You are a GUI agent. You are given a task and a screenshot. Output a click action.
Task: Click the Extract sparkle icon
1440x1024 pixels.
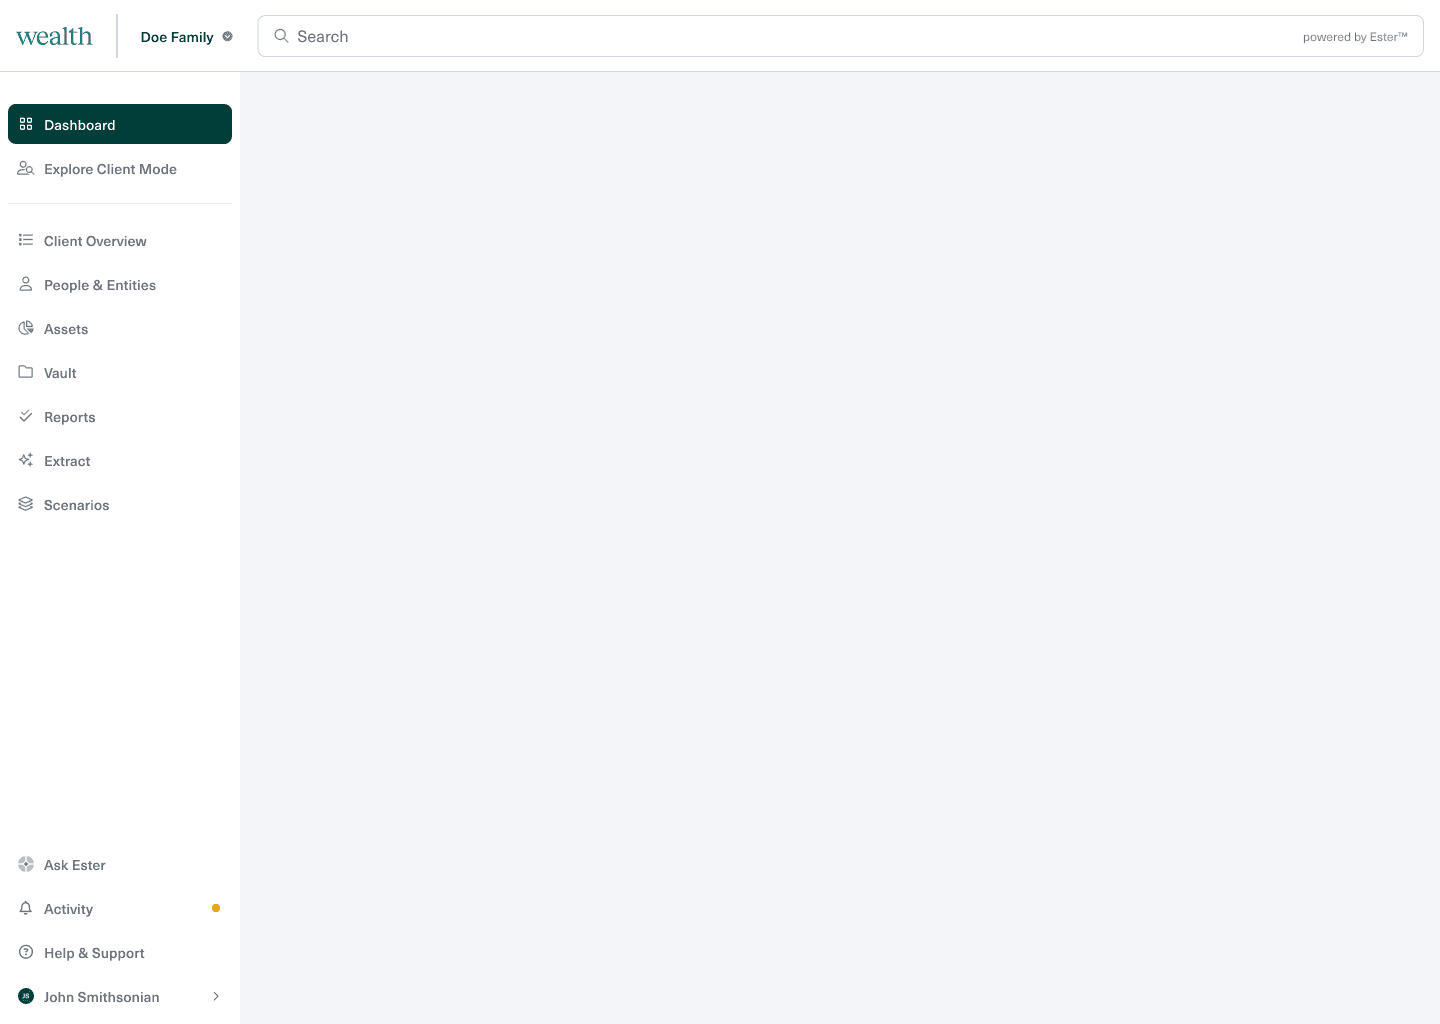(x=26, y=460)
